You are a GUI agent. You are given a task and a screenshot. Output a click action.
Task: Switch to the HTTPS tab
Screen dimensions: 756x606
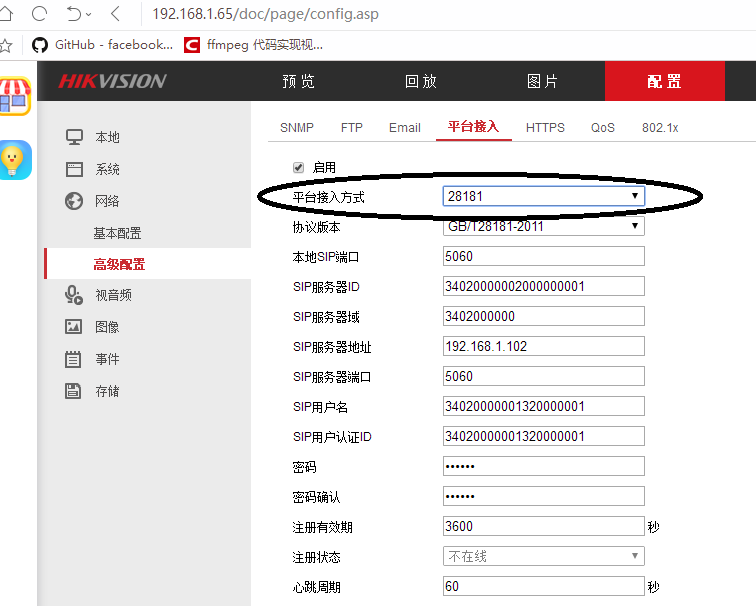545,128
